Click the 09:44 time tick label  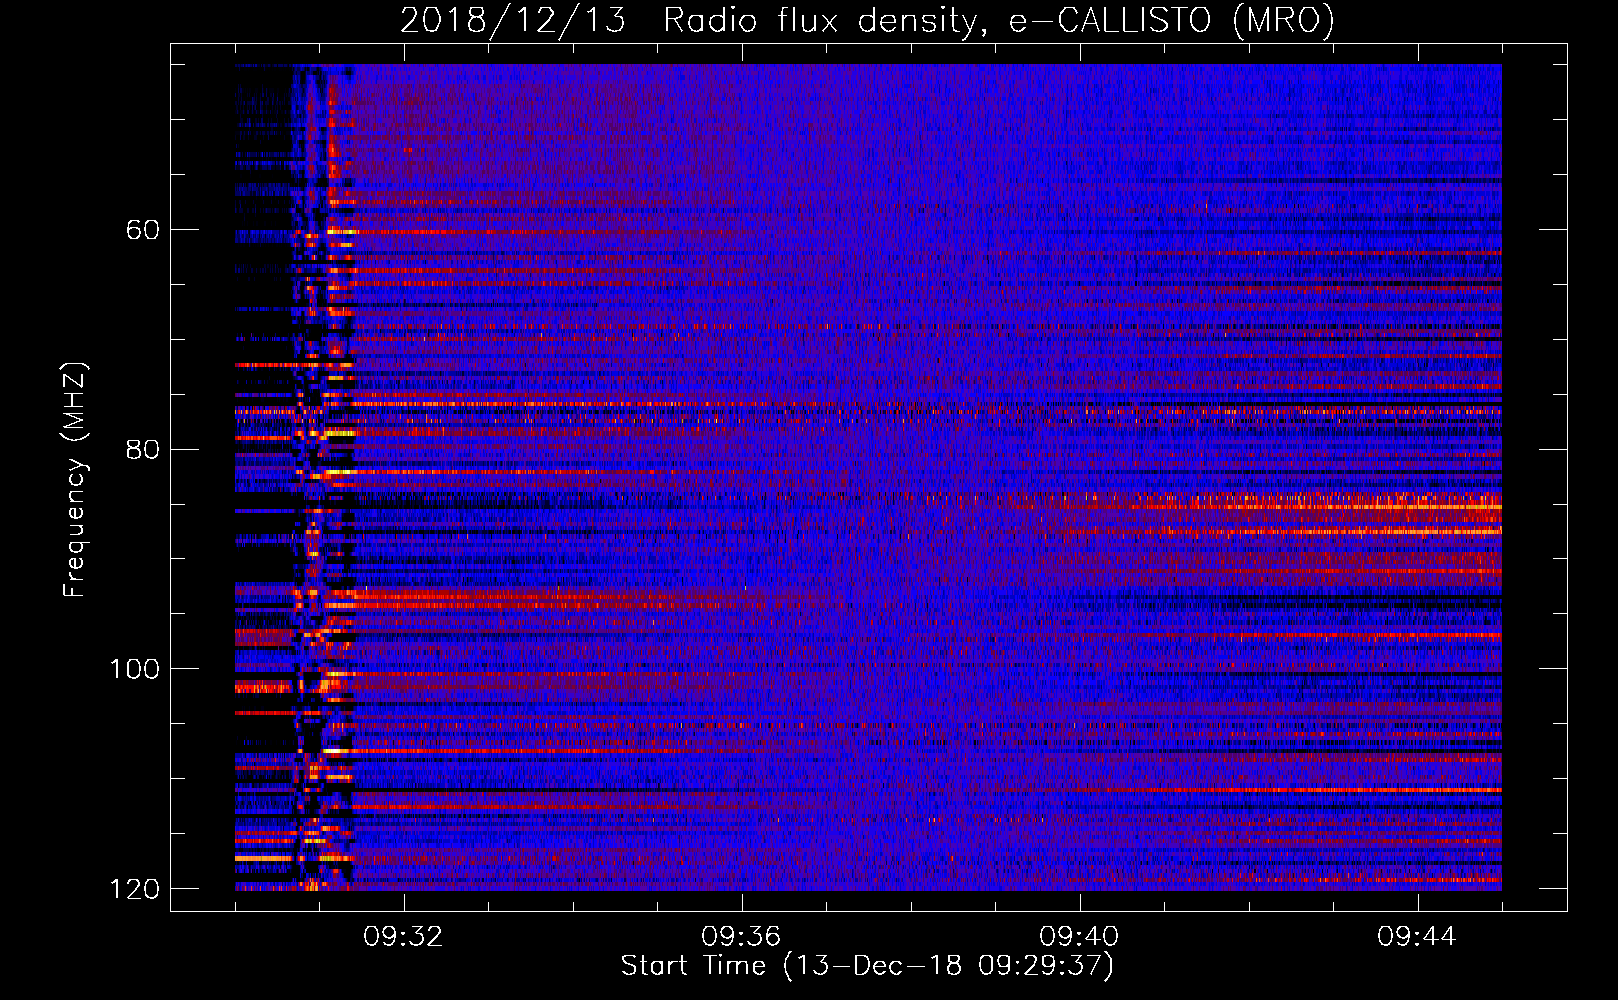pyautogui.click(x=1417, y=937)
